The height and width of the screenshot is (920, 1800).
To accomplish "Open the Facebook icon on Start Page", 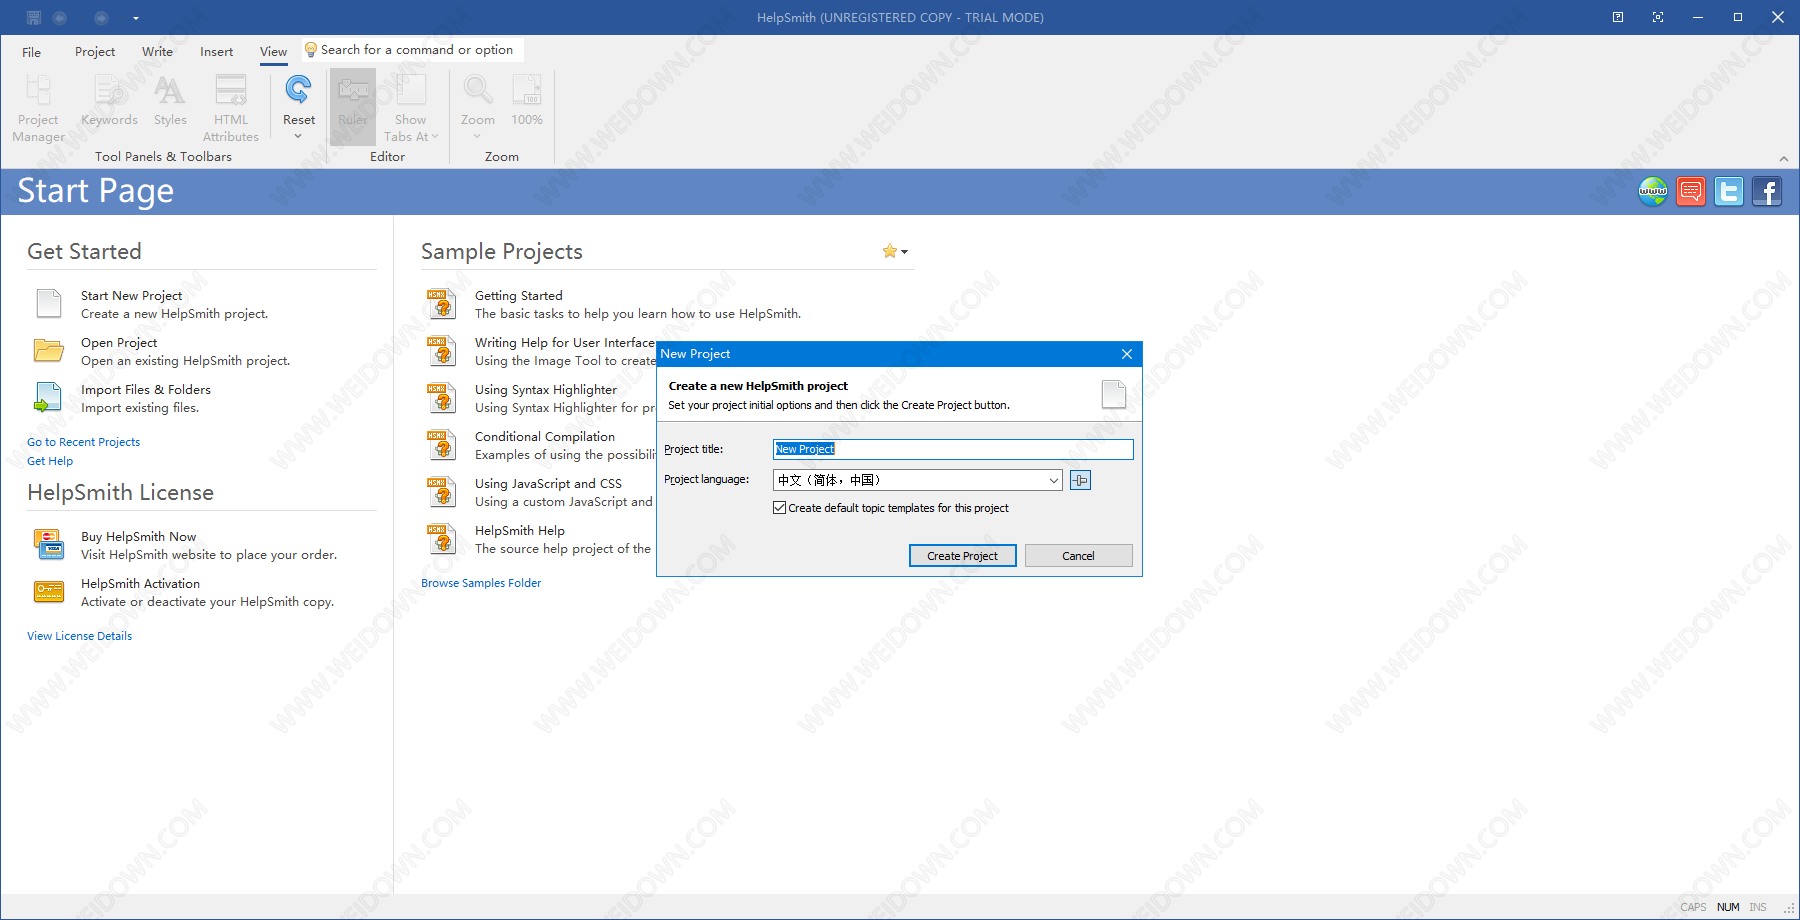I will click(x=1767, y=191).
